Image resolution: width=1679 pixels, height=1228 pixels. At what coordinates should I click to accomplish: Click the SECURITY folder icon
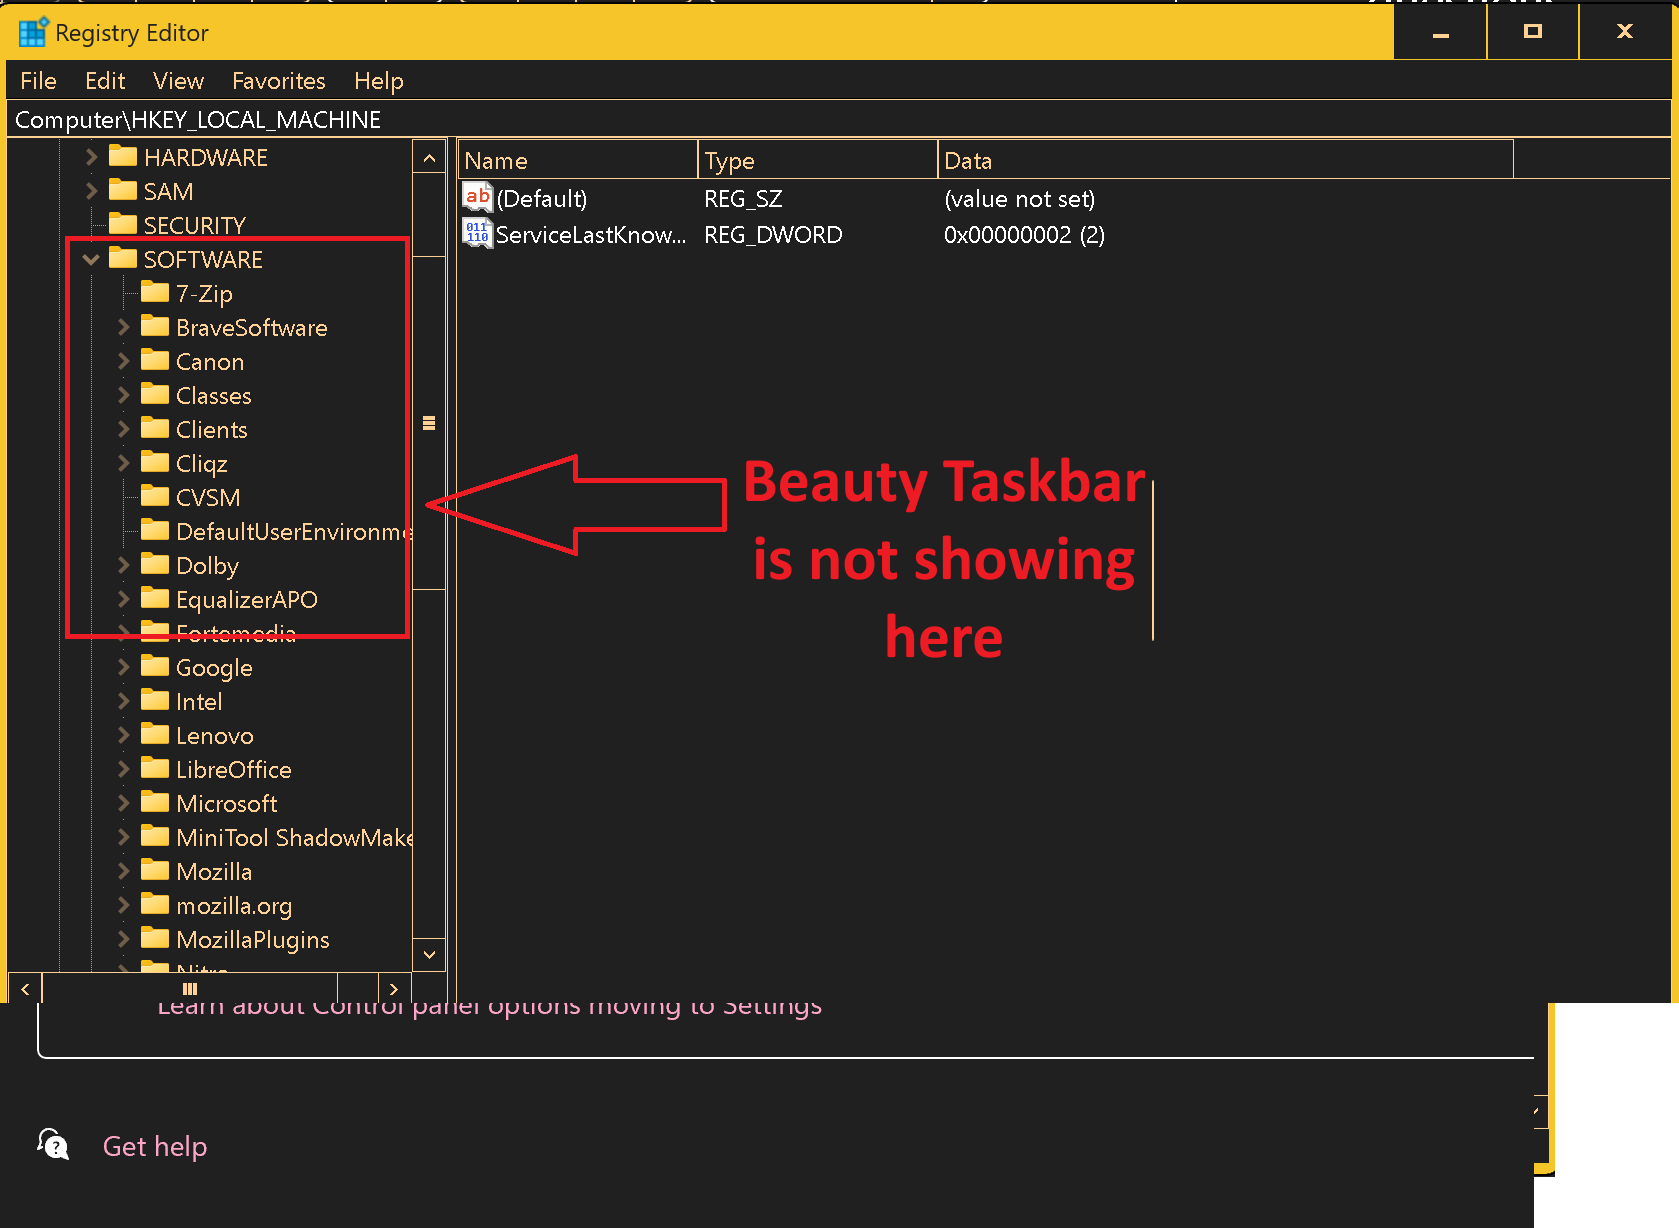tap(123, 224)
